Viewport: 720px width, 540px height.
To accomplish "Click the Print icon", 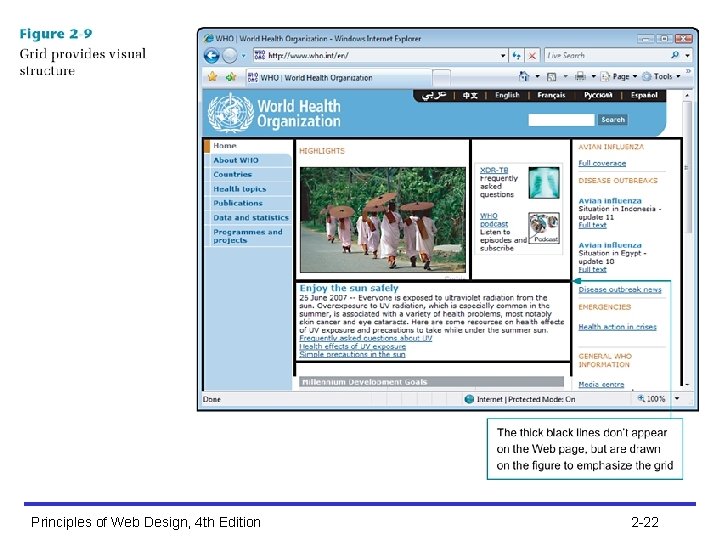I will point(580,76).
